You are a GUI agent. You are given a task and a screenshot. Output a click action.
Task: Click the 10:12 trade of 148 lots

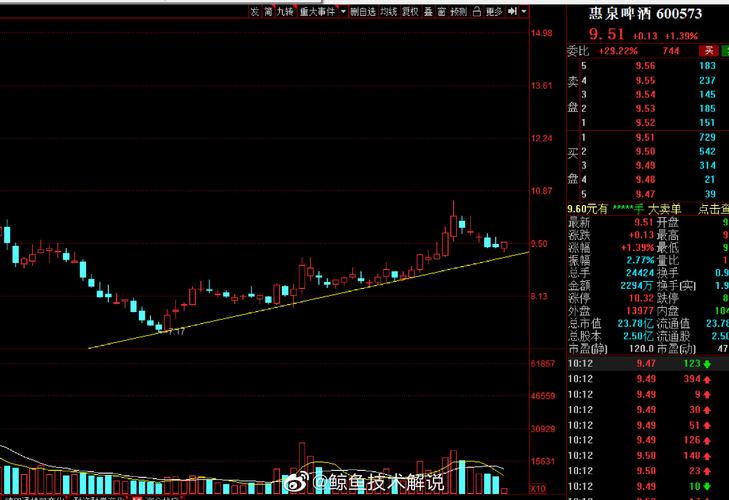pos(648,455)
